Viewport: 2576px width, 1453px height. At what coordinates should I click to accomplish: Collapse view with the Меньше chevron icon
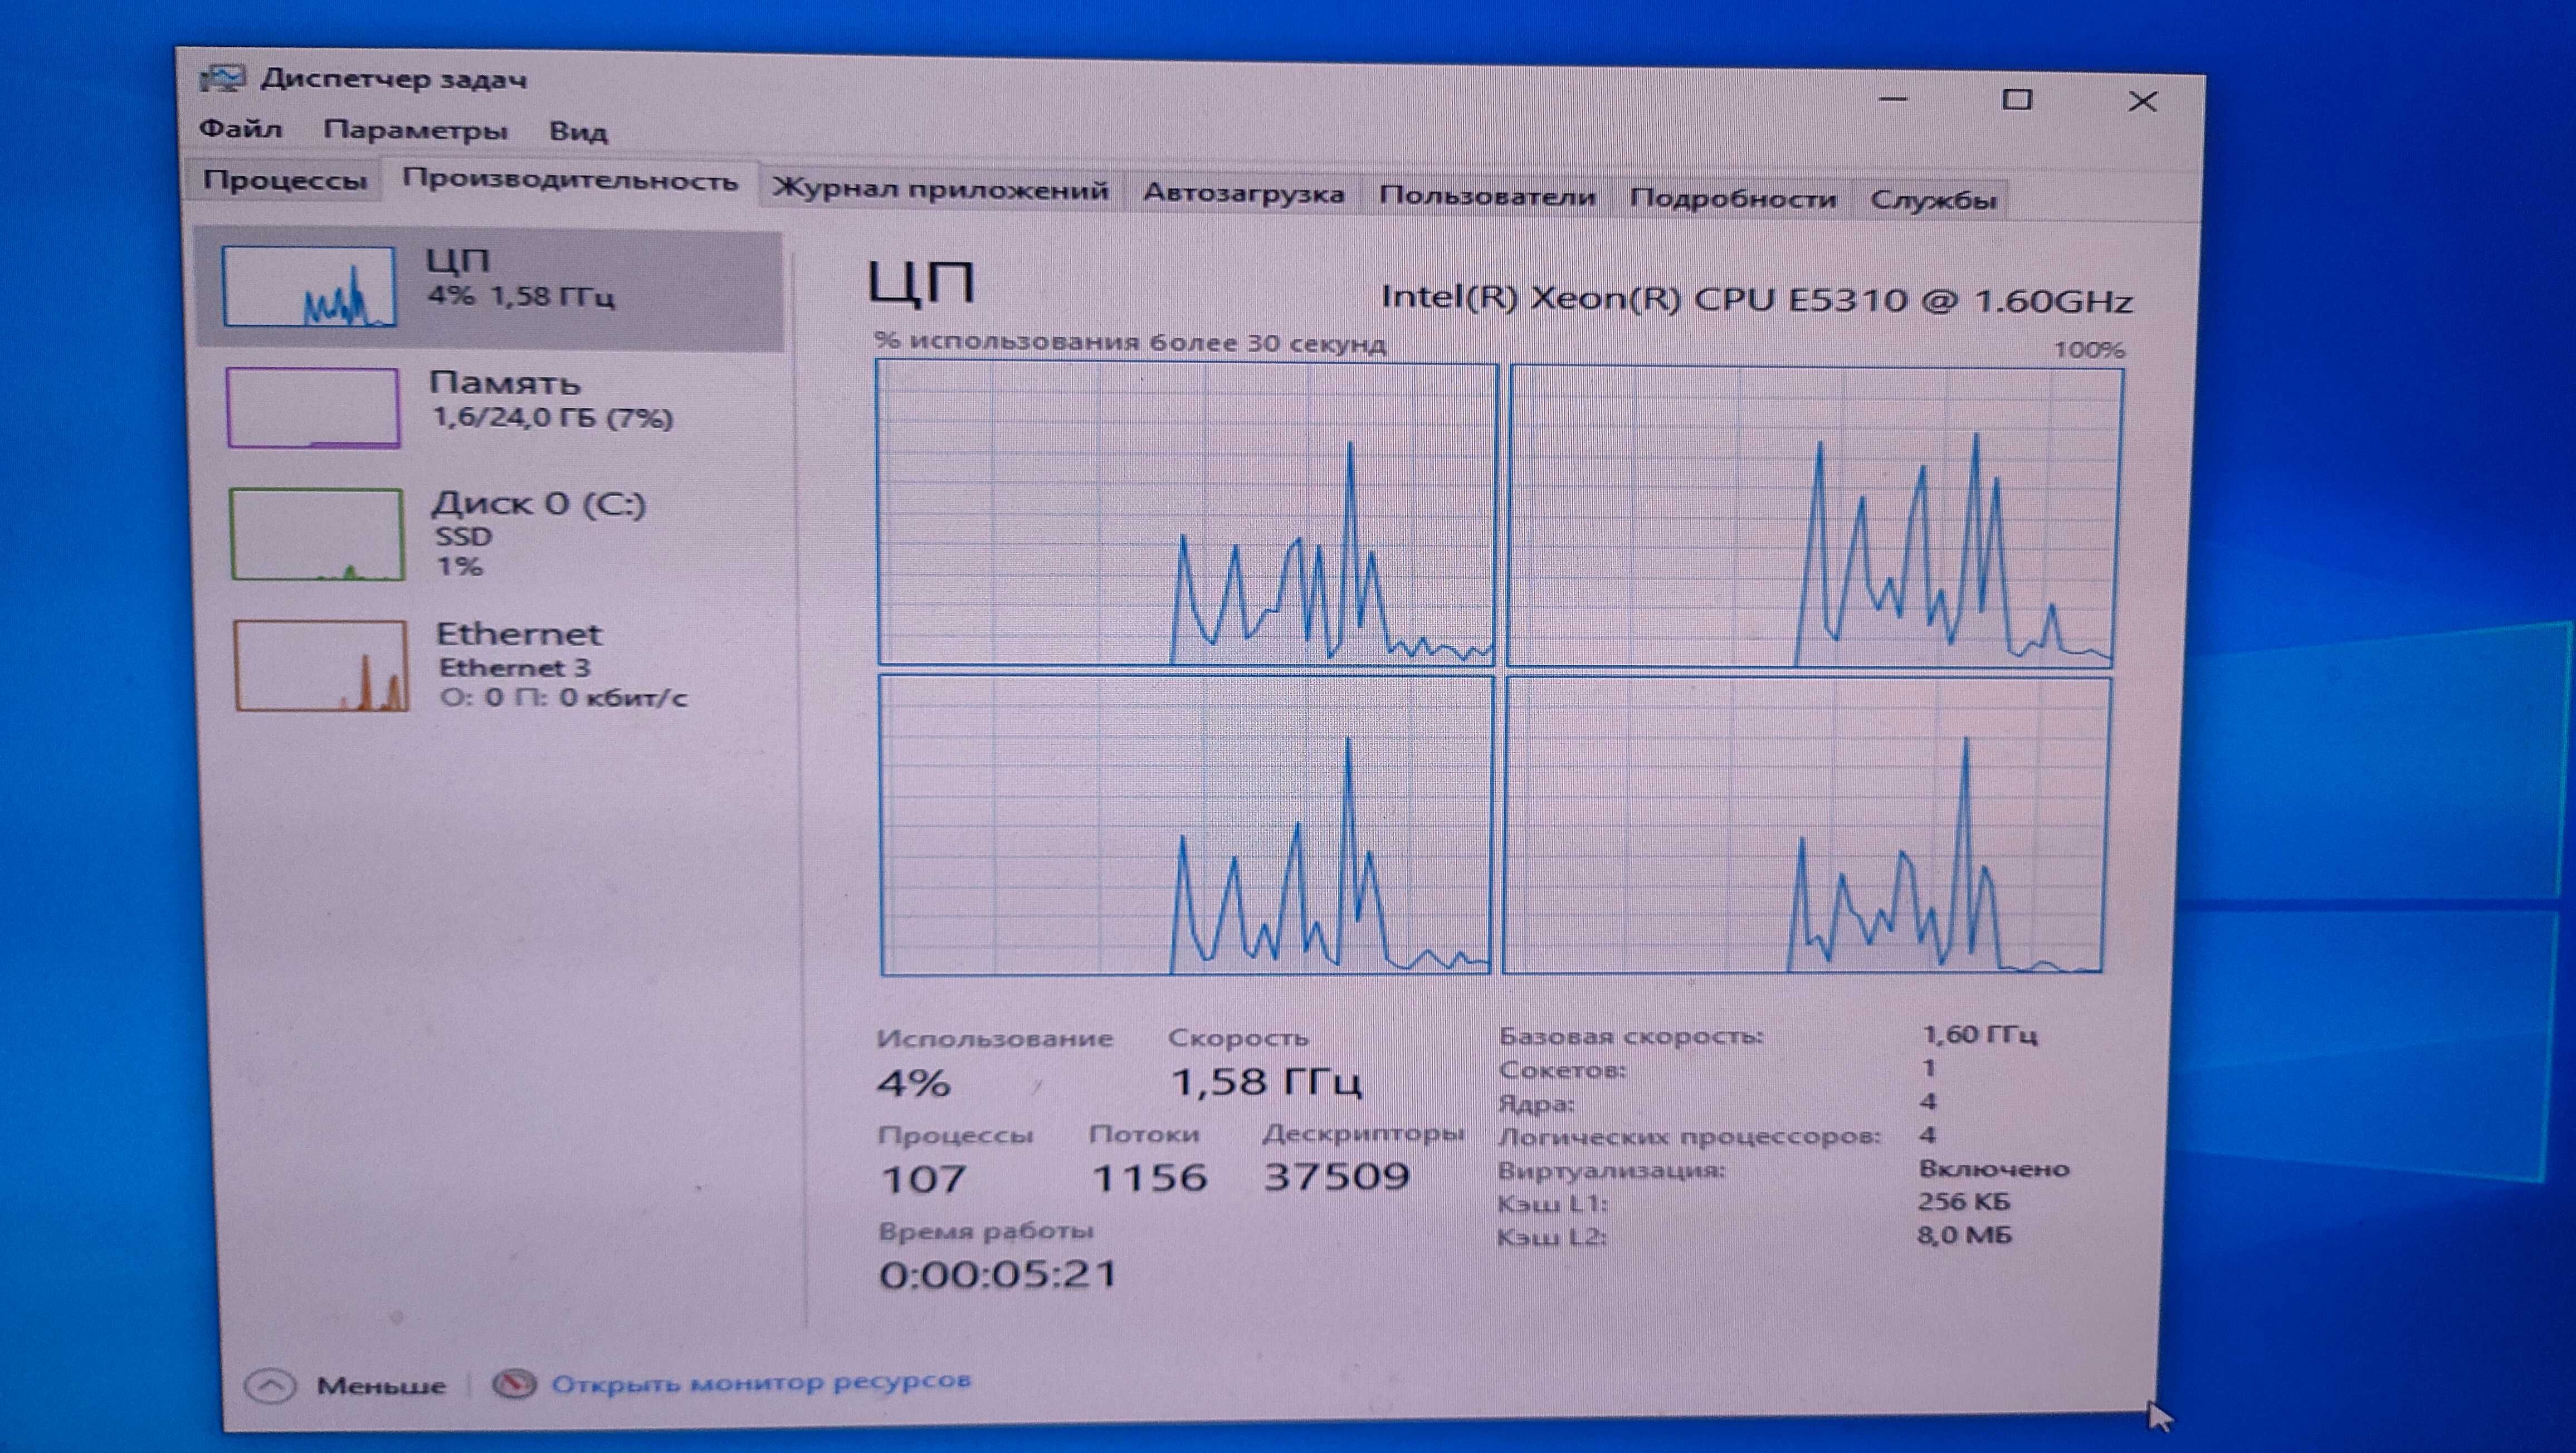tap(270, 1386)
